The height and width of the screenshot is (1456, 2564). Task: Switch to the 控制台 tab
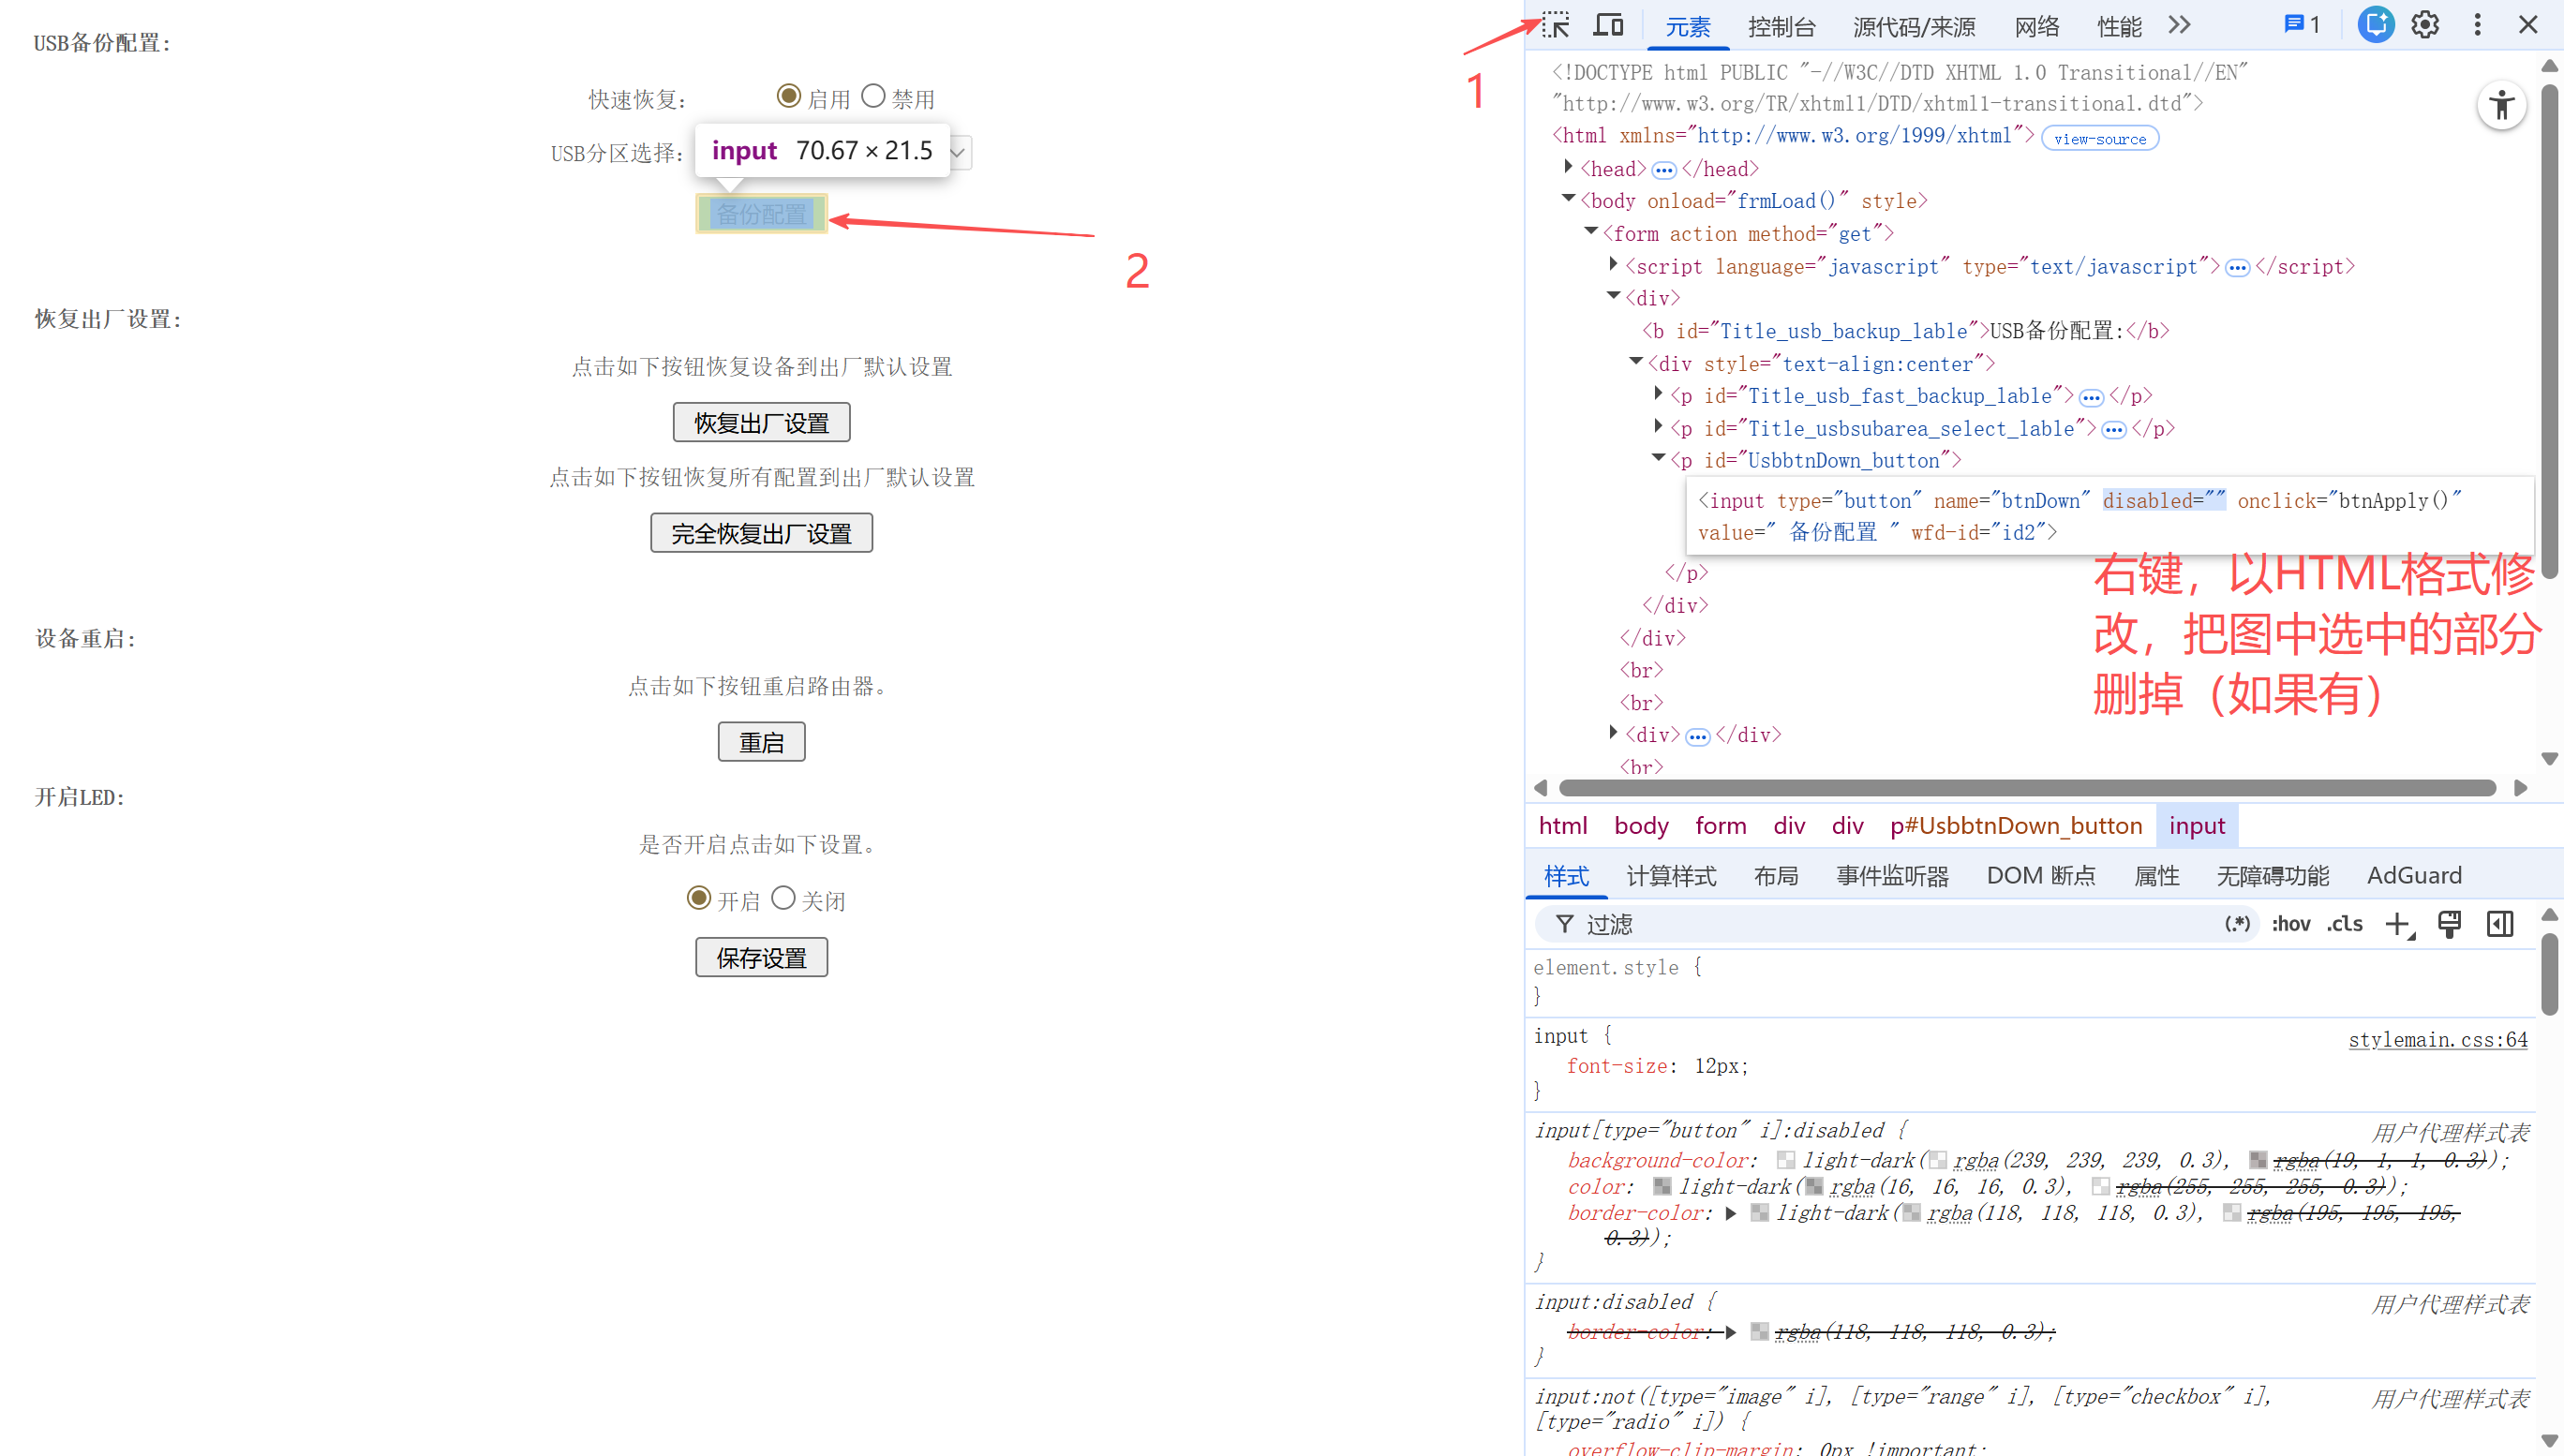click(1781, 27)
